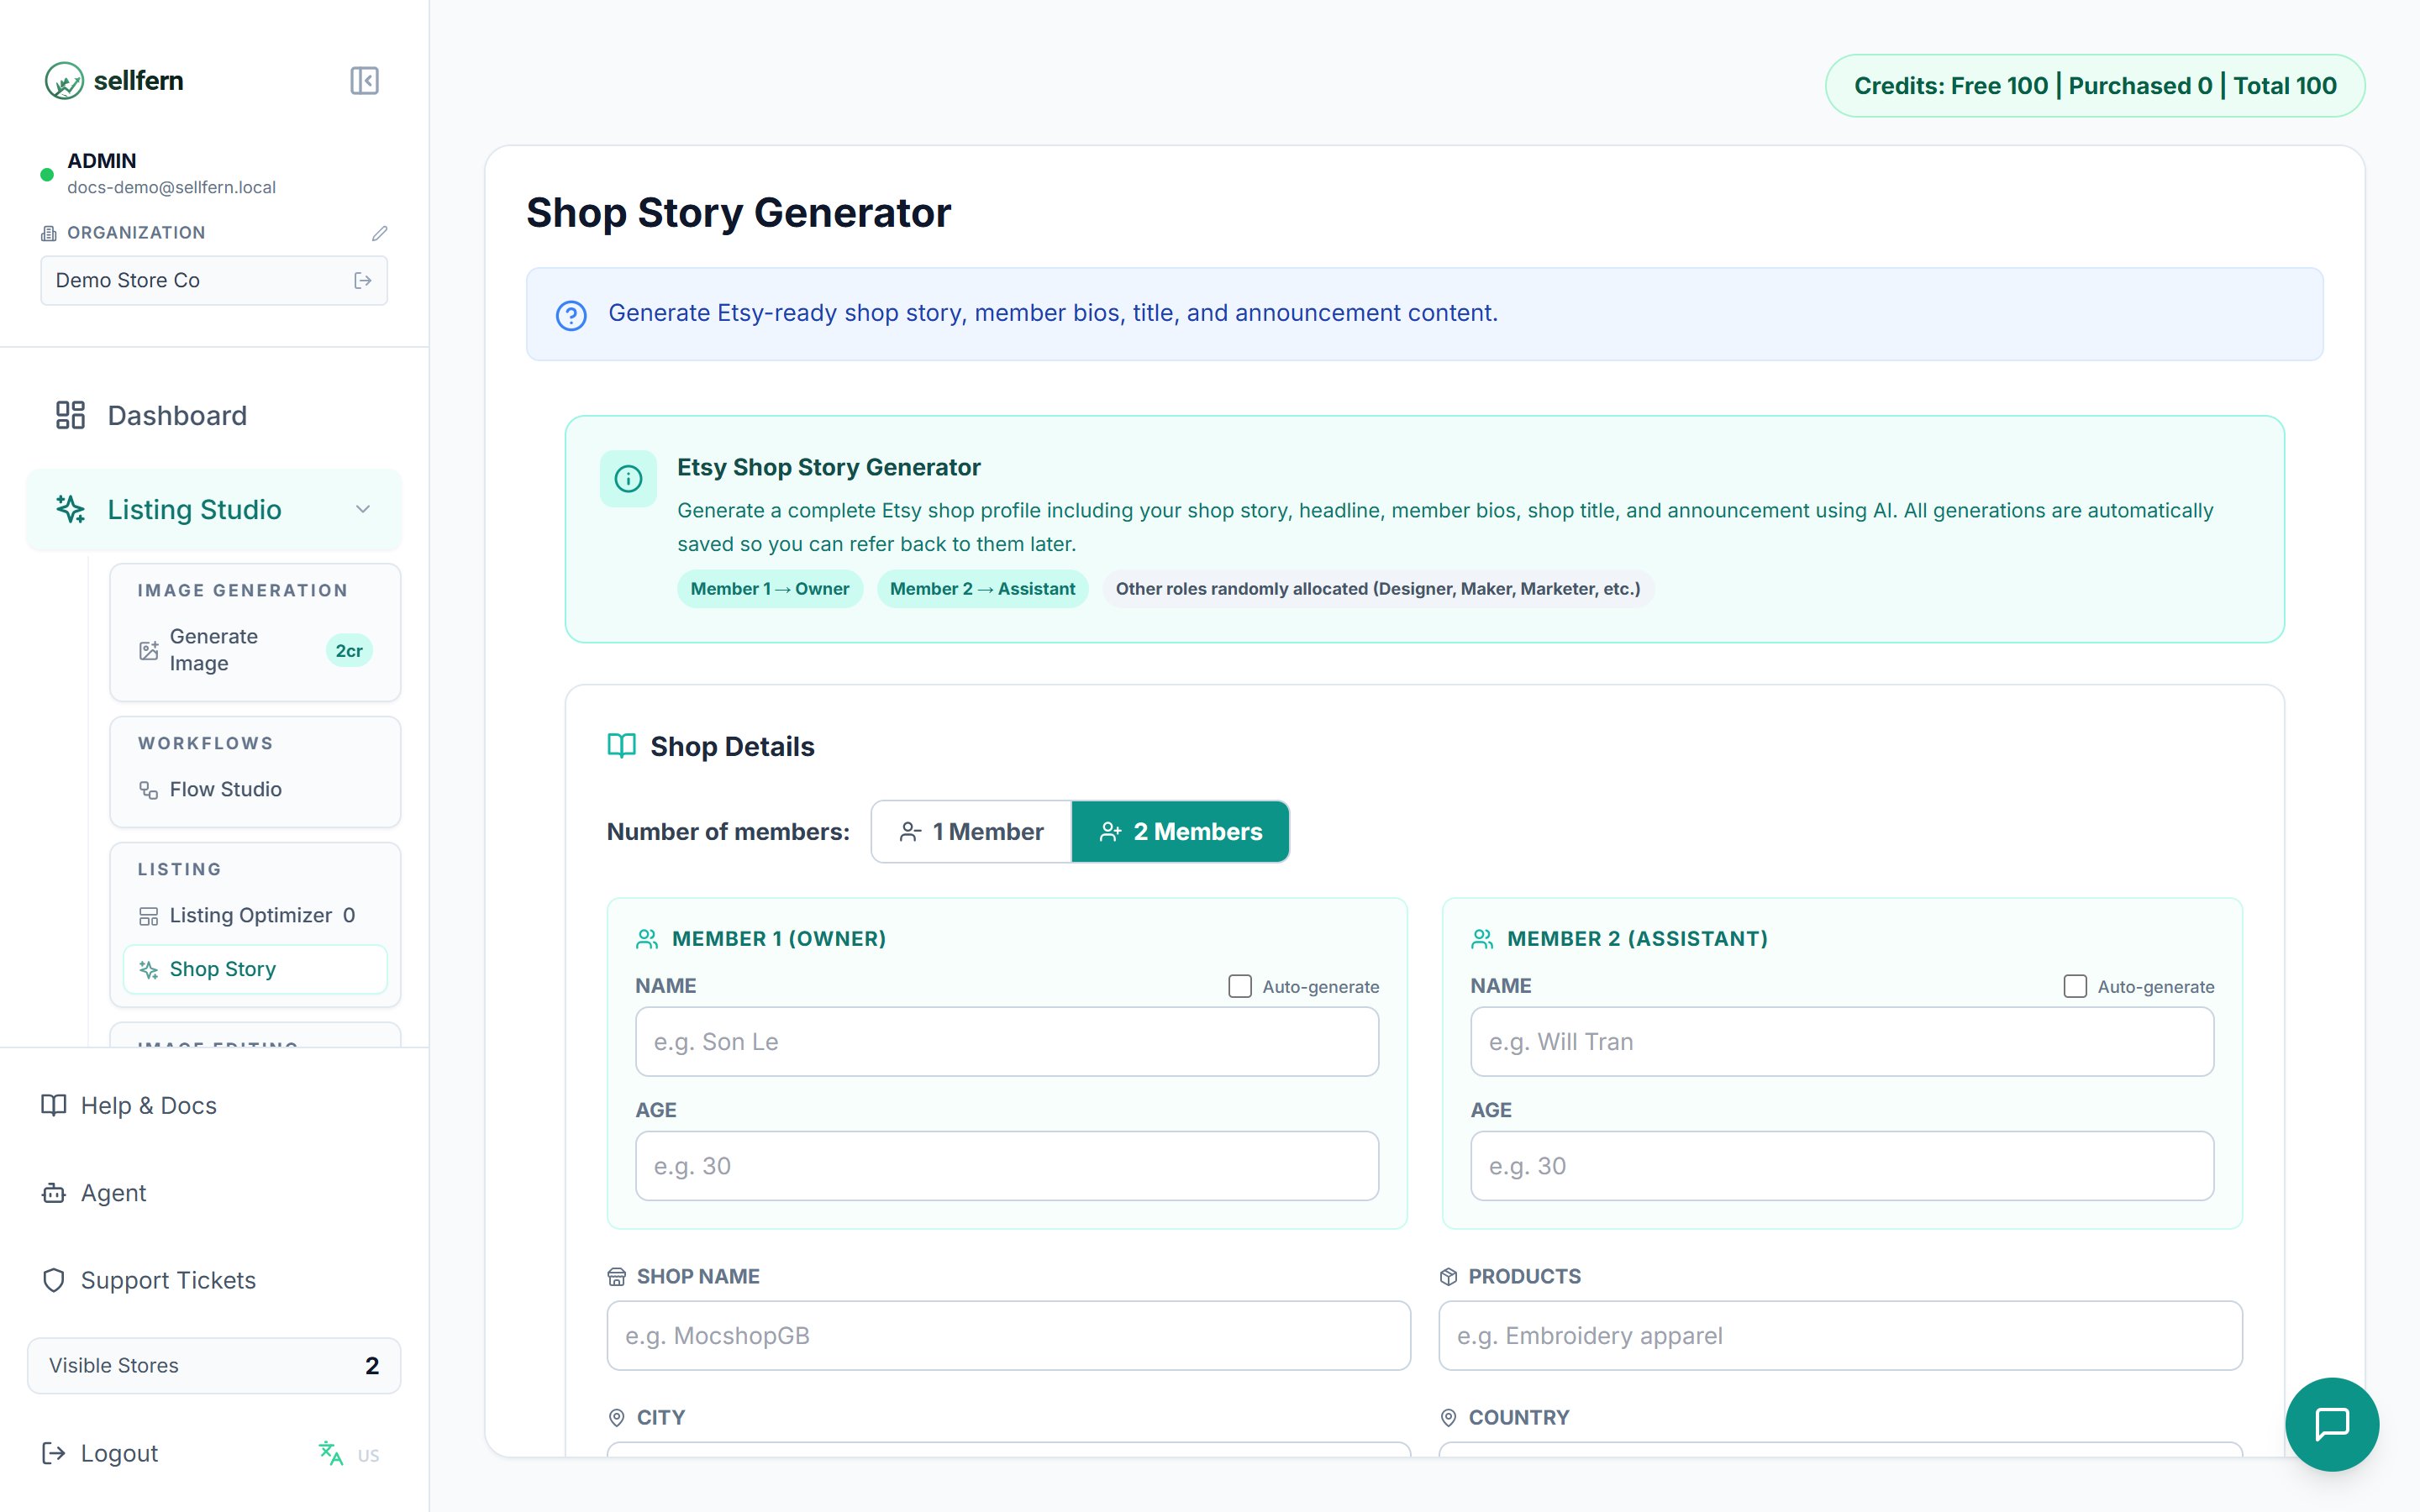
Task: Click the Generate Image icon
Action: pyautogui.click(x=148, y=650)
